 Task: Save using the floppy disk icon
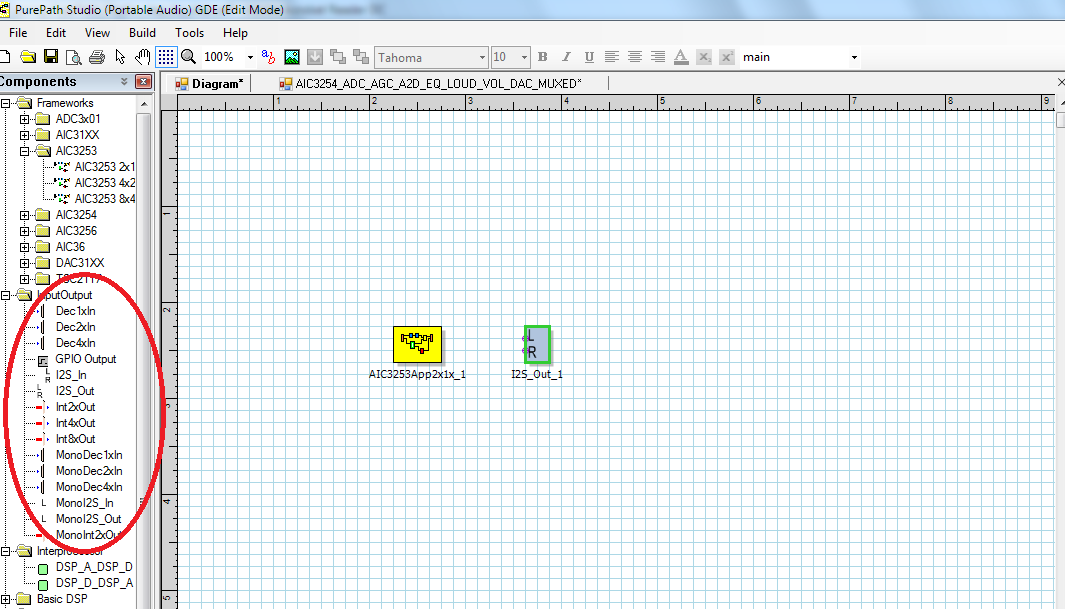point(51,57)
